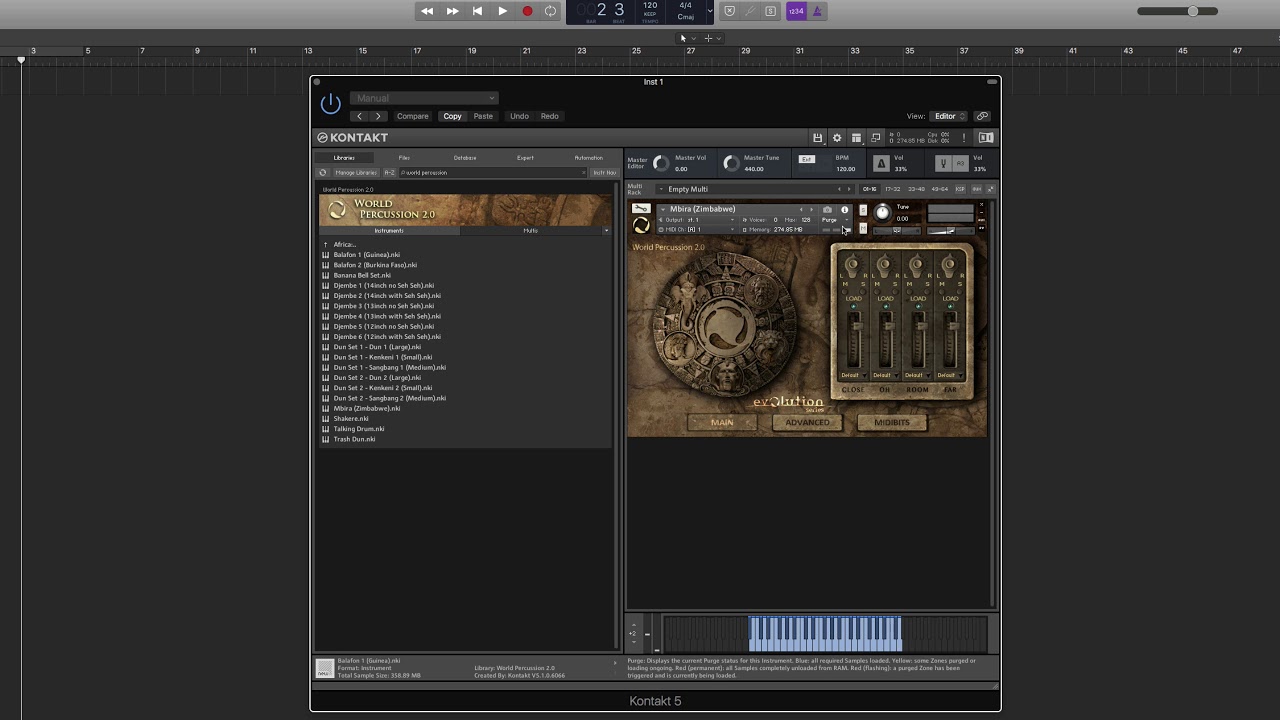The height and width of the screenshot is (720, 1280).
Task: Click the MIDIBITS button on instrument panel
Action: (892, 422)
